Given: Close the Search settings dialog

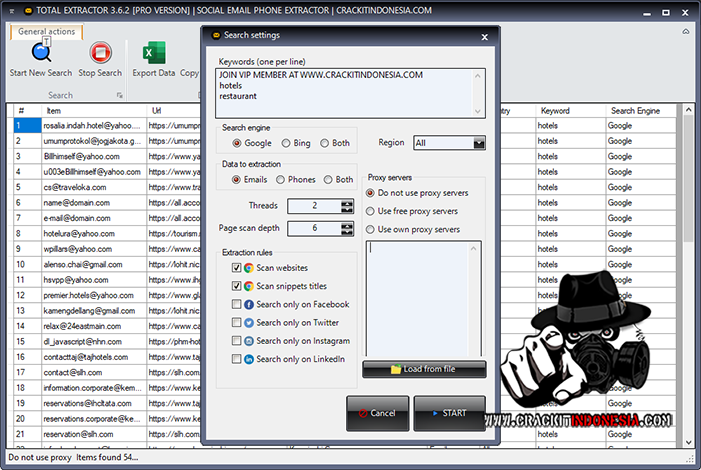Looking at the screenshot, I should click(485, 37).
